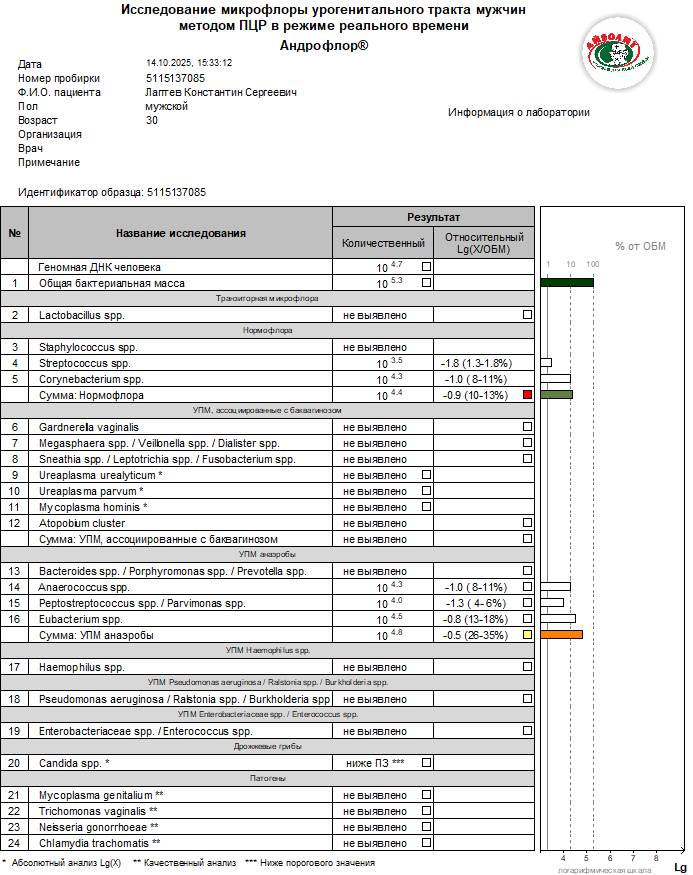The width and height of the screenshot is (693, 875).
Task: Toggle the checkbox in the Lactobacillus spp. row
Action: tap(527, 315)
